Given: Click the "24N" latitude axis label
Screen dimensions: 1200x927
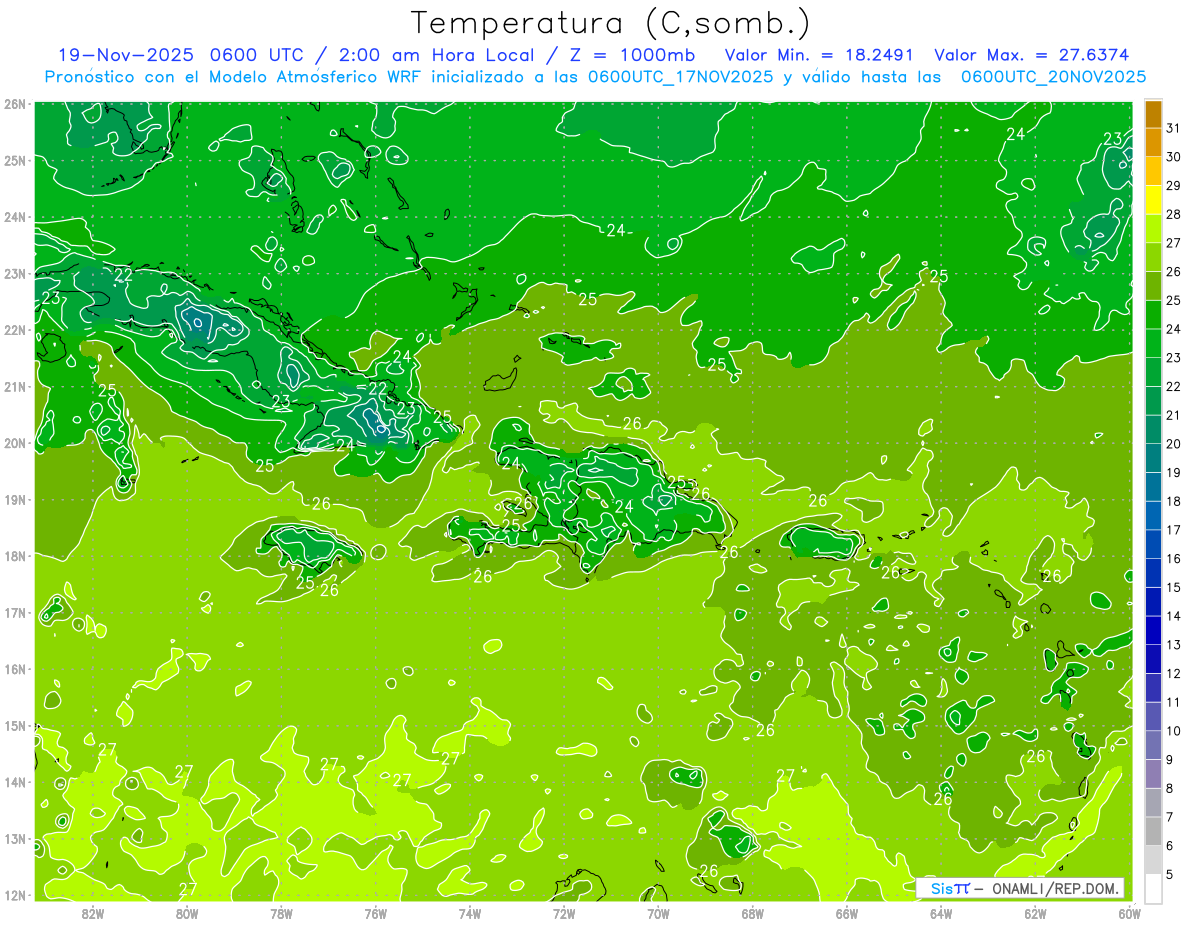Looking at the screenshot, I should pyautogui.click(x=14, y=217).
